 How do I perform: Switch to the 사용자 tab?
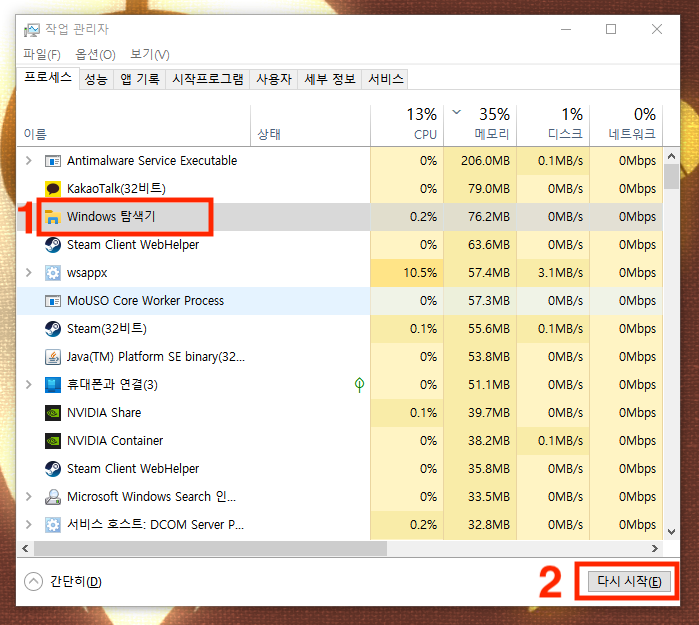click(274, 79)
